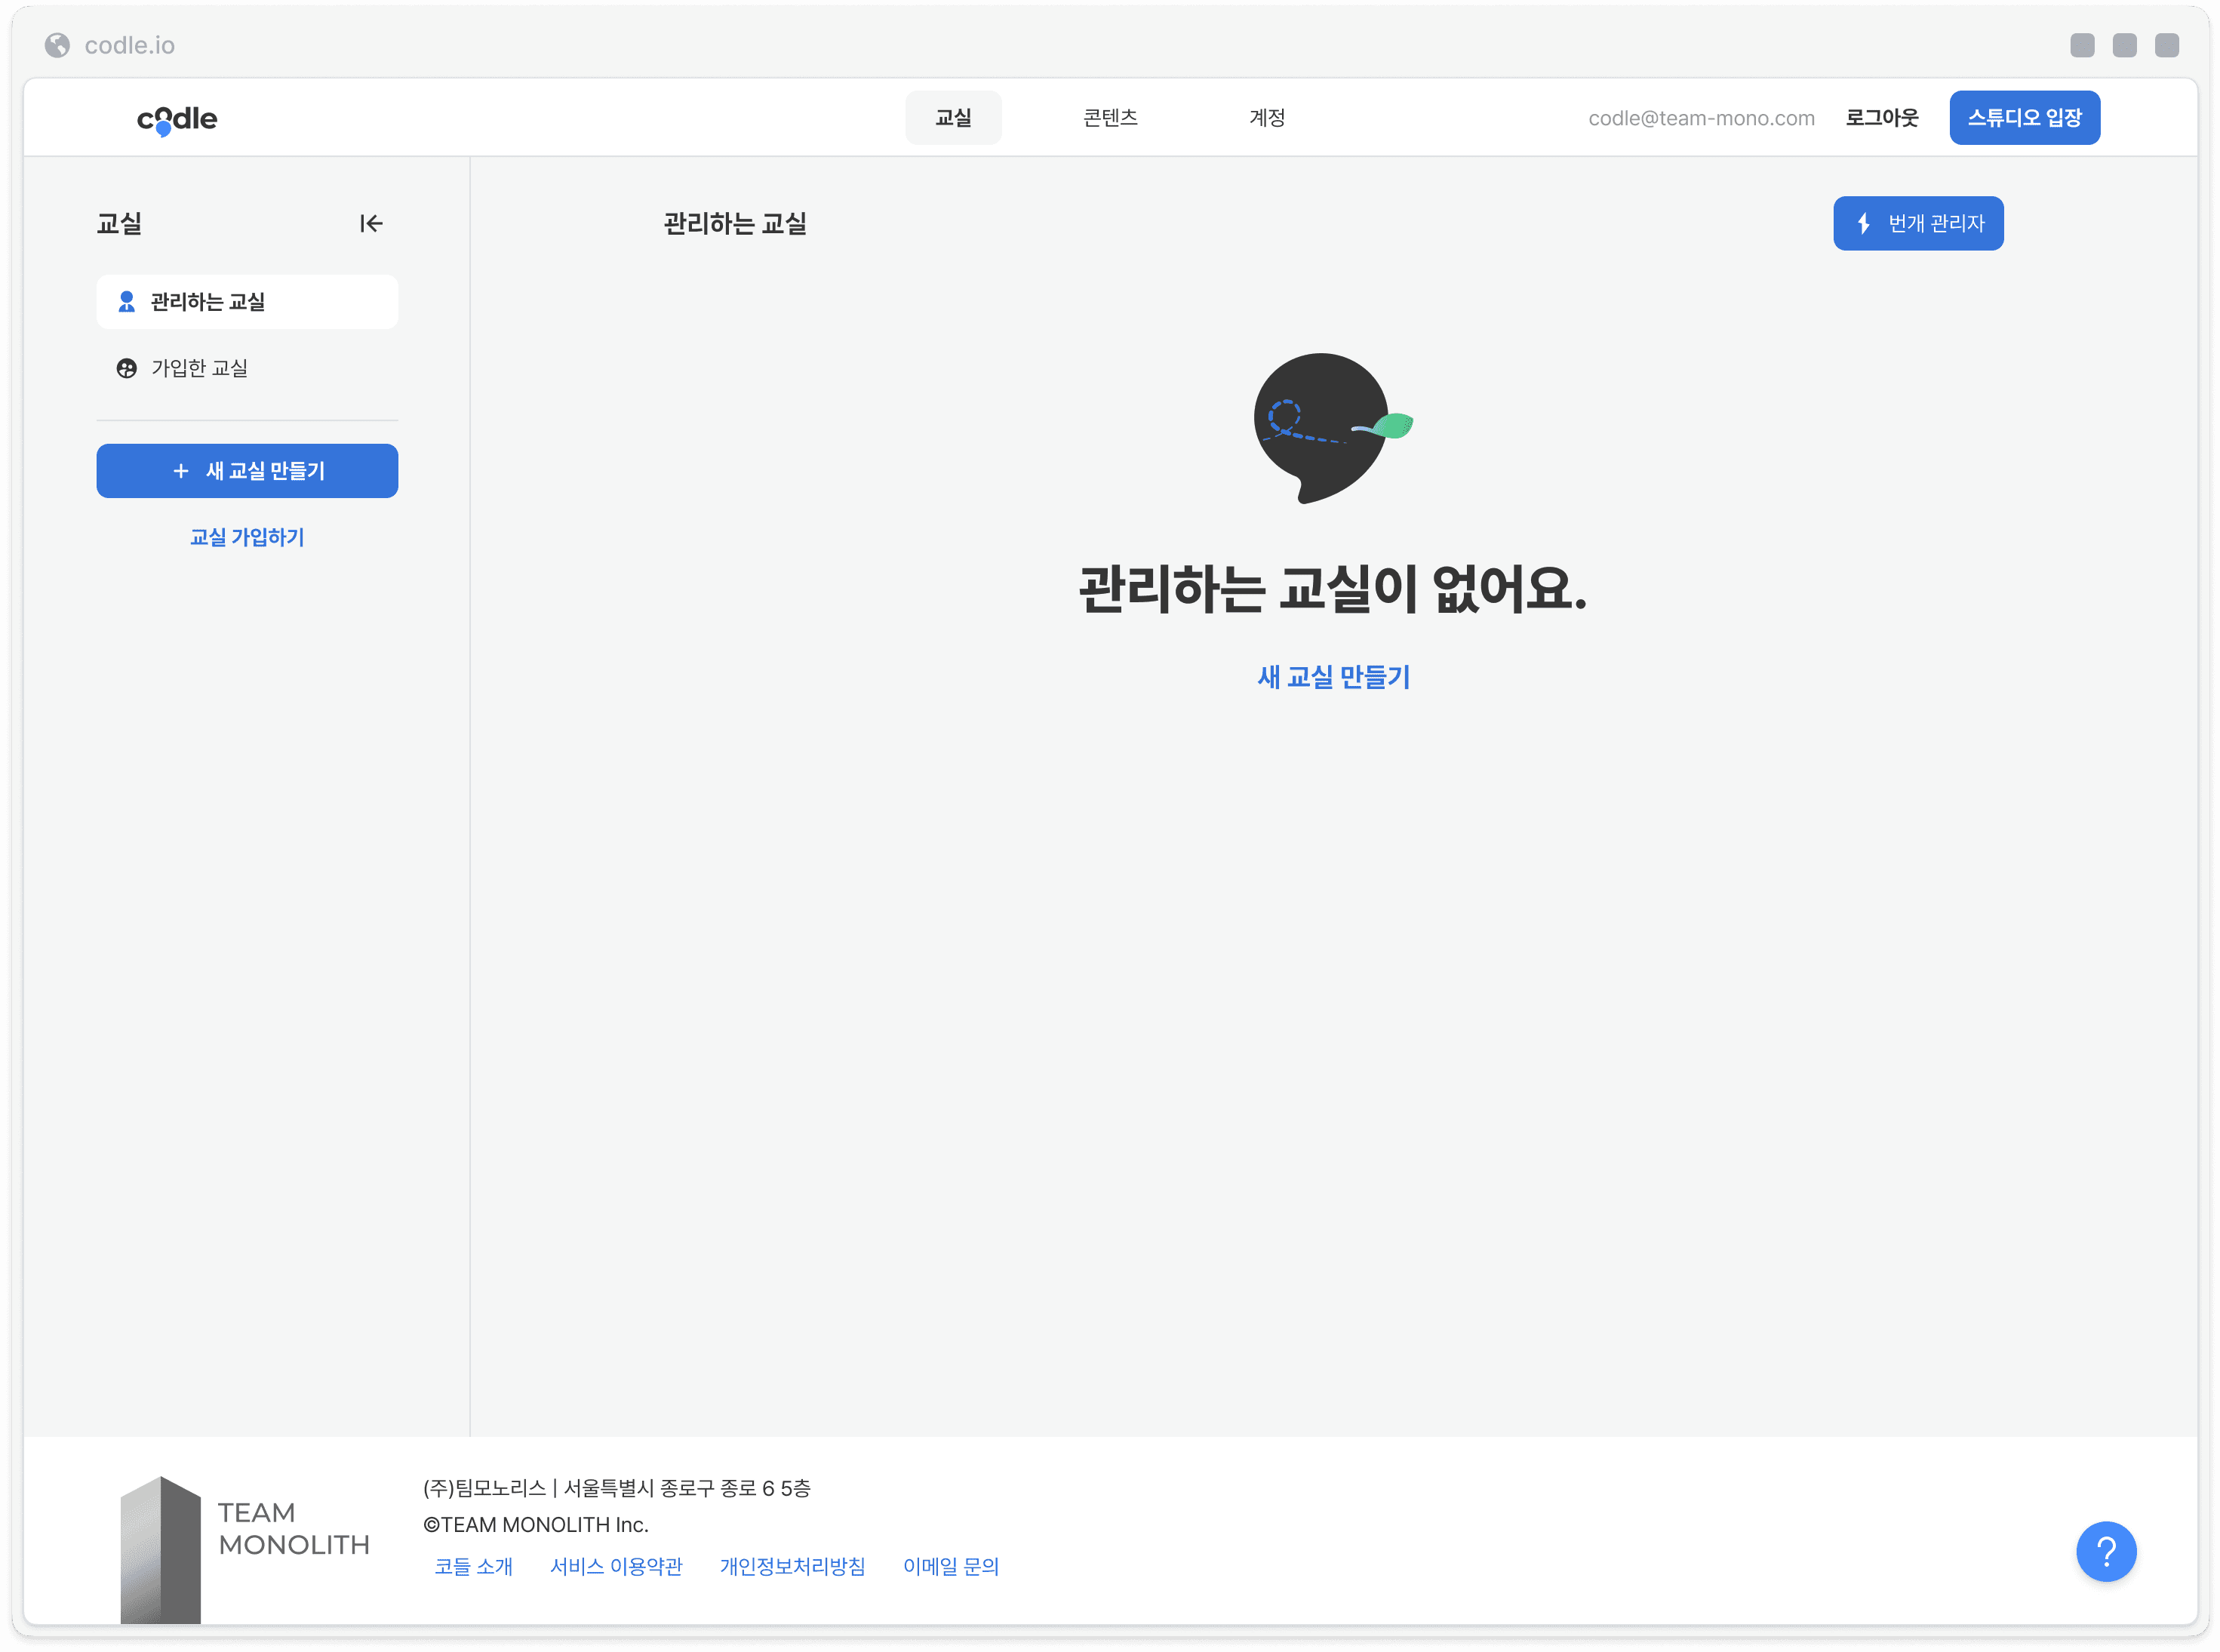Open the 교실 가입하기 link
The height and width of the screenshot is (1652, 2220).
pyautogui.click(x=247, y=537)
